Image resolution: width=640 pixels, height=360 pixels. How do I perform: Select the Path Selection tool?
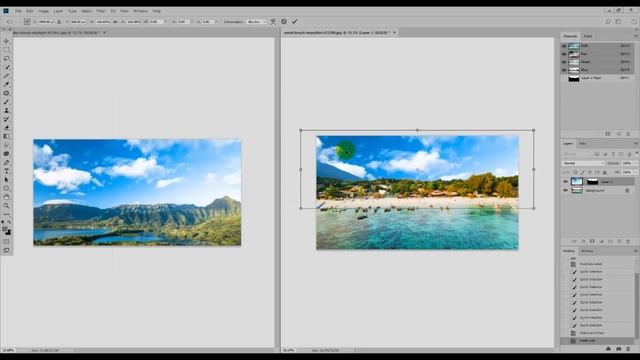point(6,180)
